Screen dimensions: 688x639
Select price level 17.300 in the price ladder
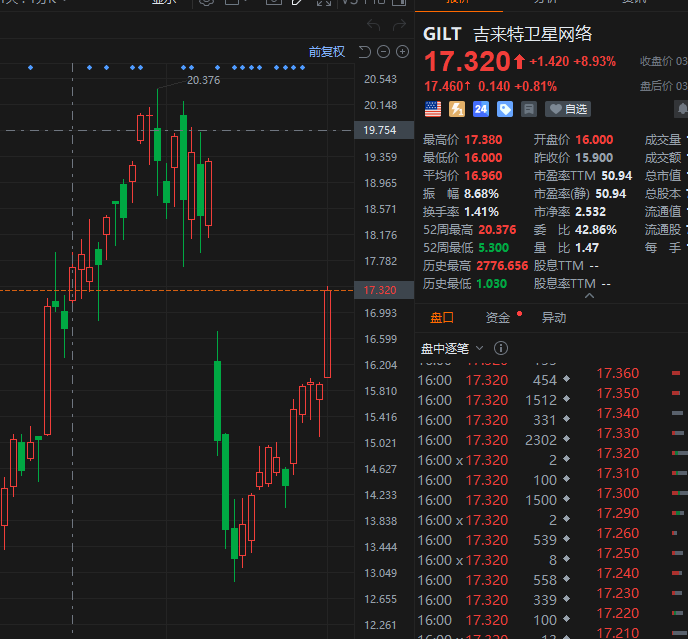[618, 493]
